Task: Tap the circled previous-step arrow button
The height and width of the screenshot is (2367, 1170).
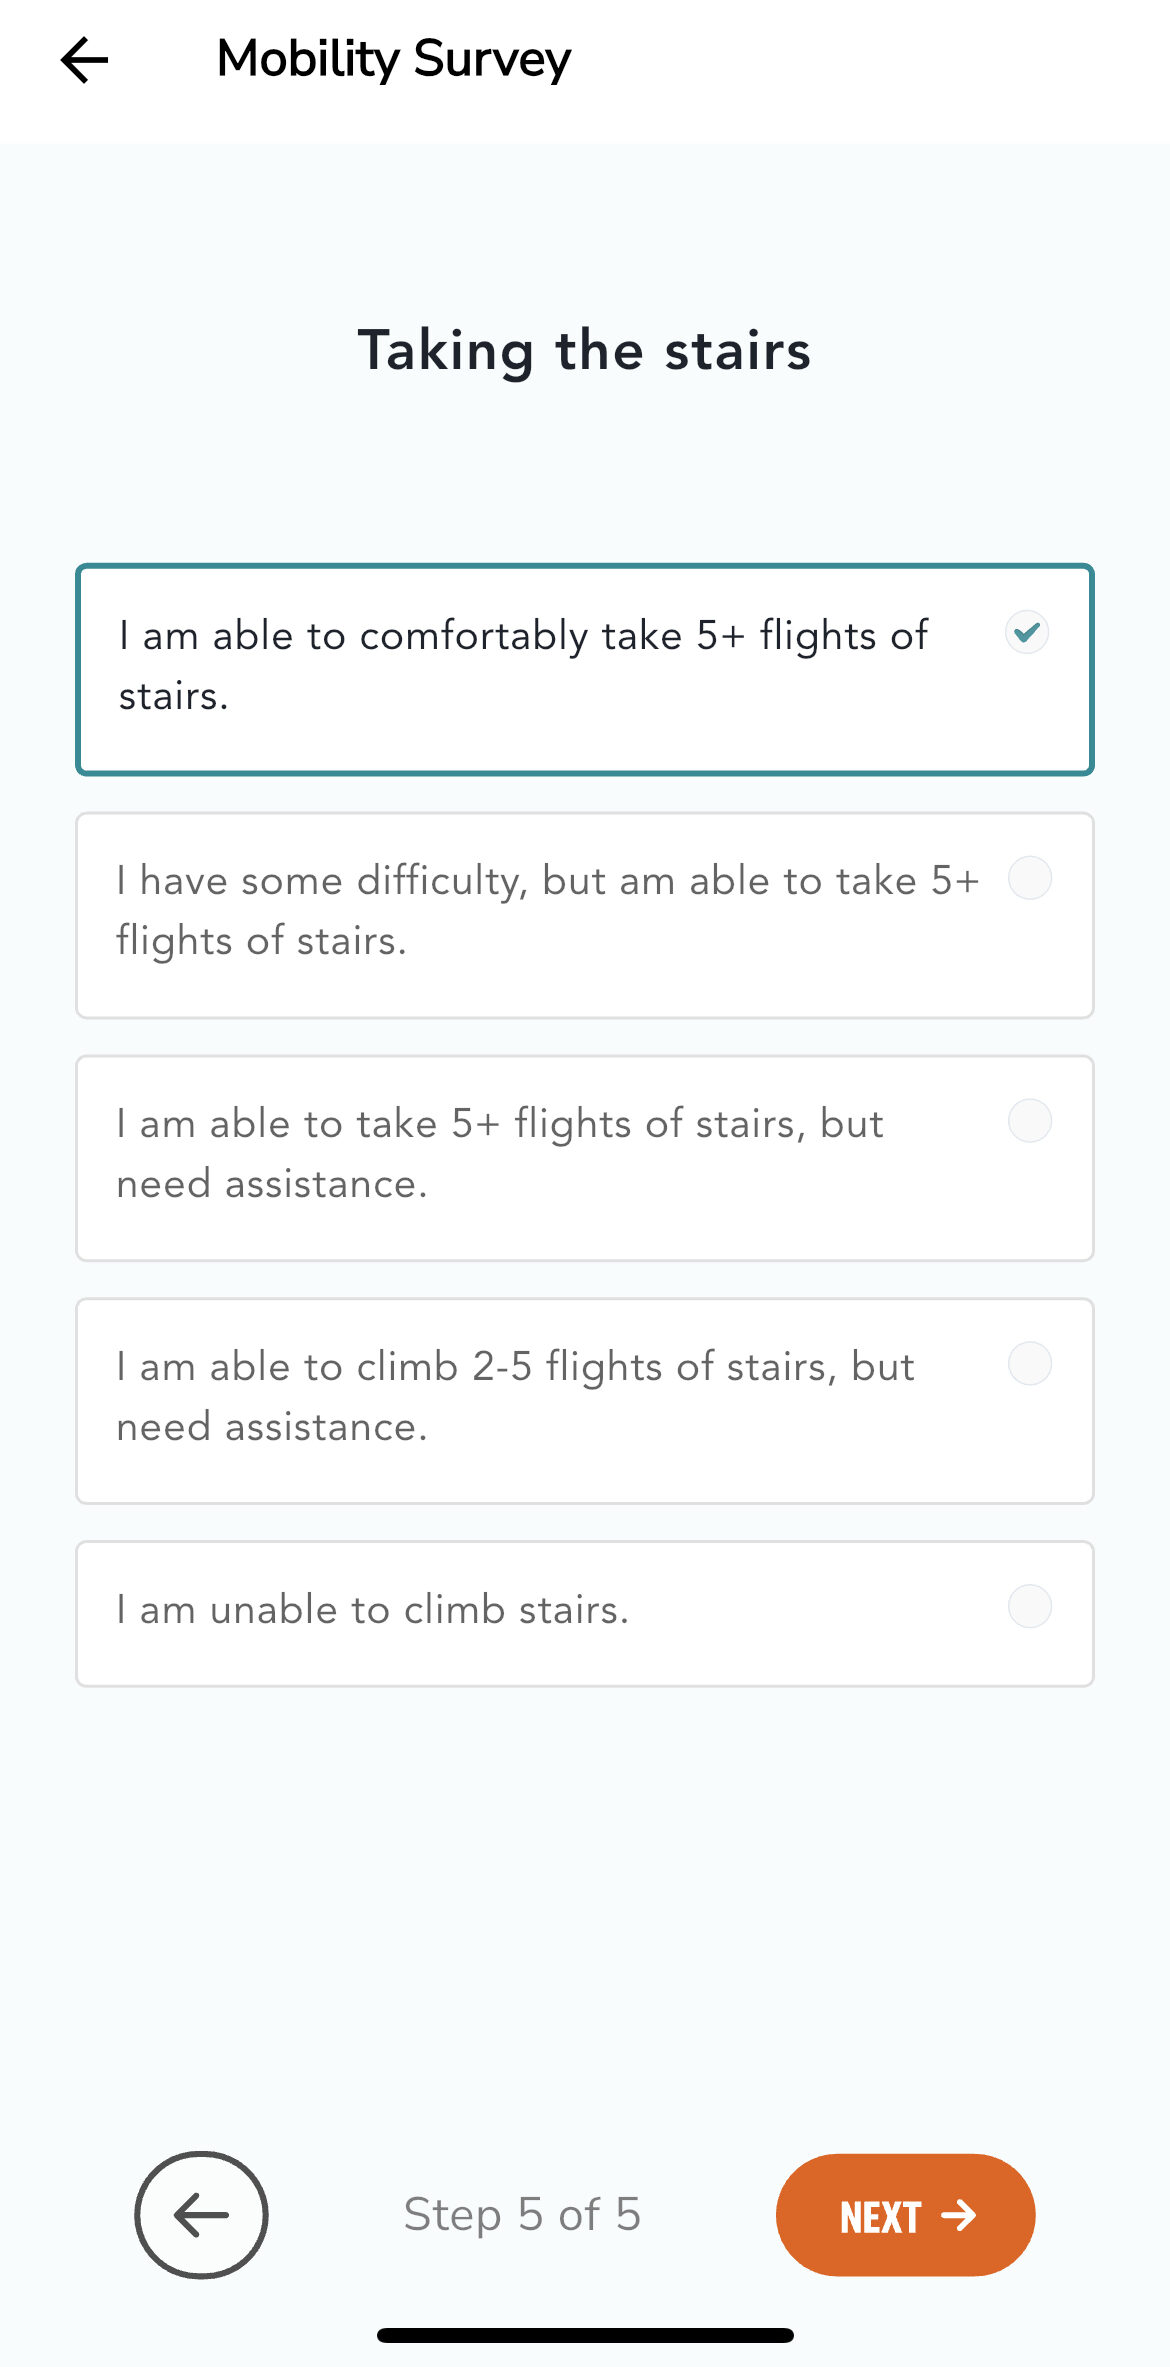Action: [x=201, y=2214]
